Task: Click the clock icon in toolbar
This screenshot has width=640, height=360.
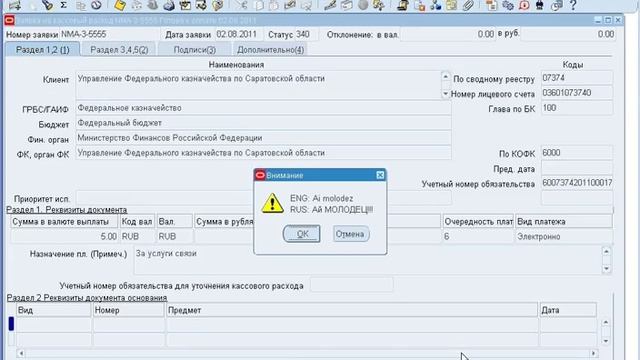Action: [x=96, y=5]
